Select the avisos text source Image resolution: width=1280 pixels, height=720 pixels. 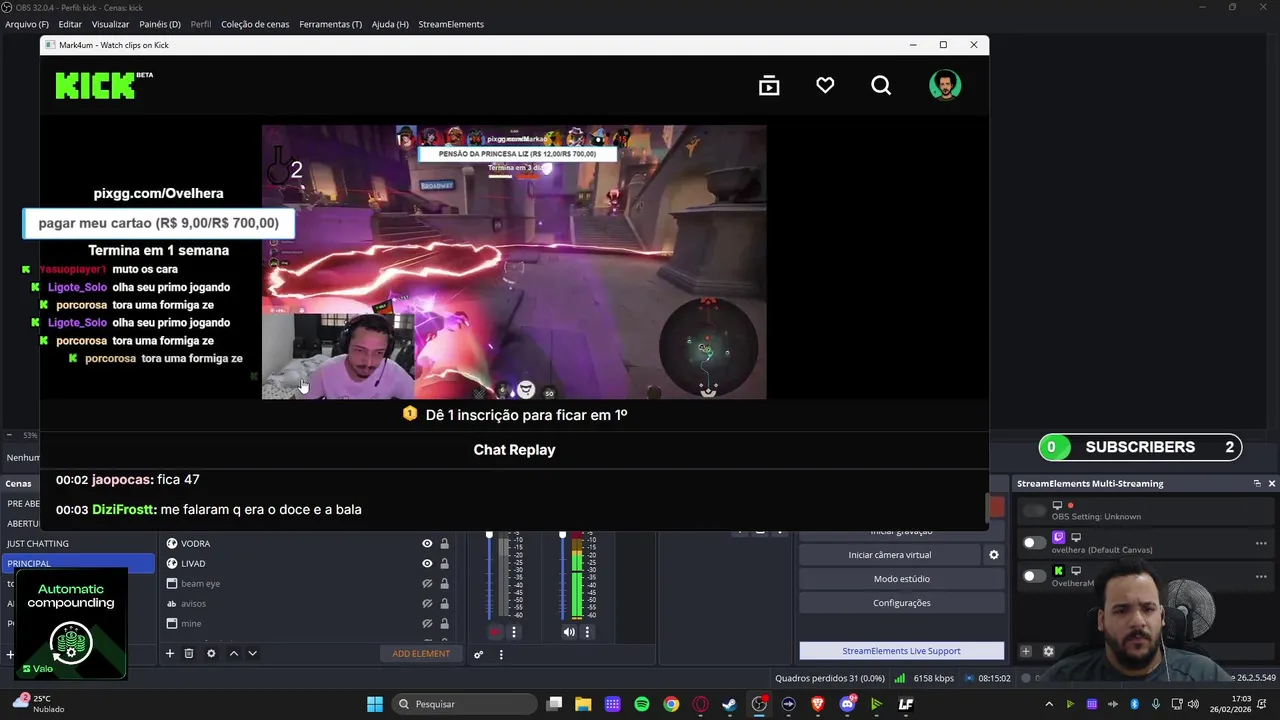[308, 604]
